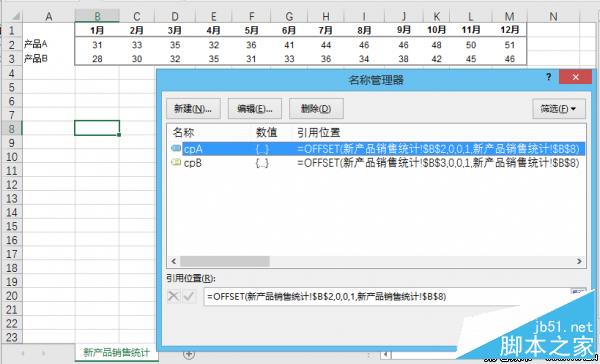This screenshot has width=600, height=364.
Task: Click 产品B value 30 under 2月
Action: coord(137,59)
